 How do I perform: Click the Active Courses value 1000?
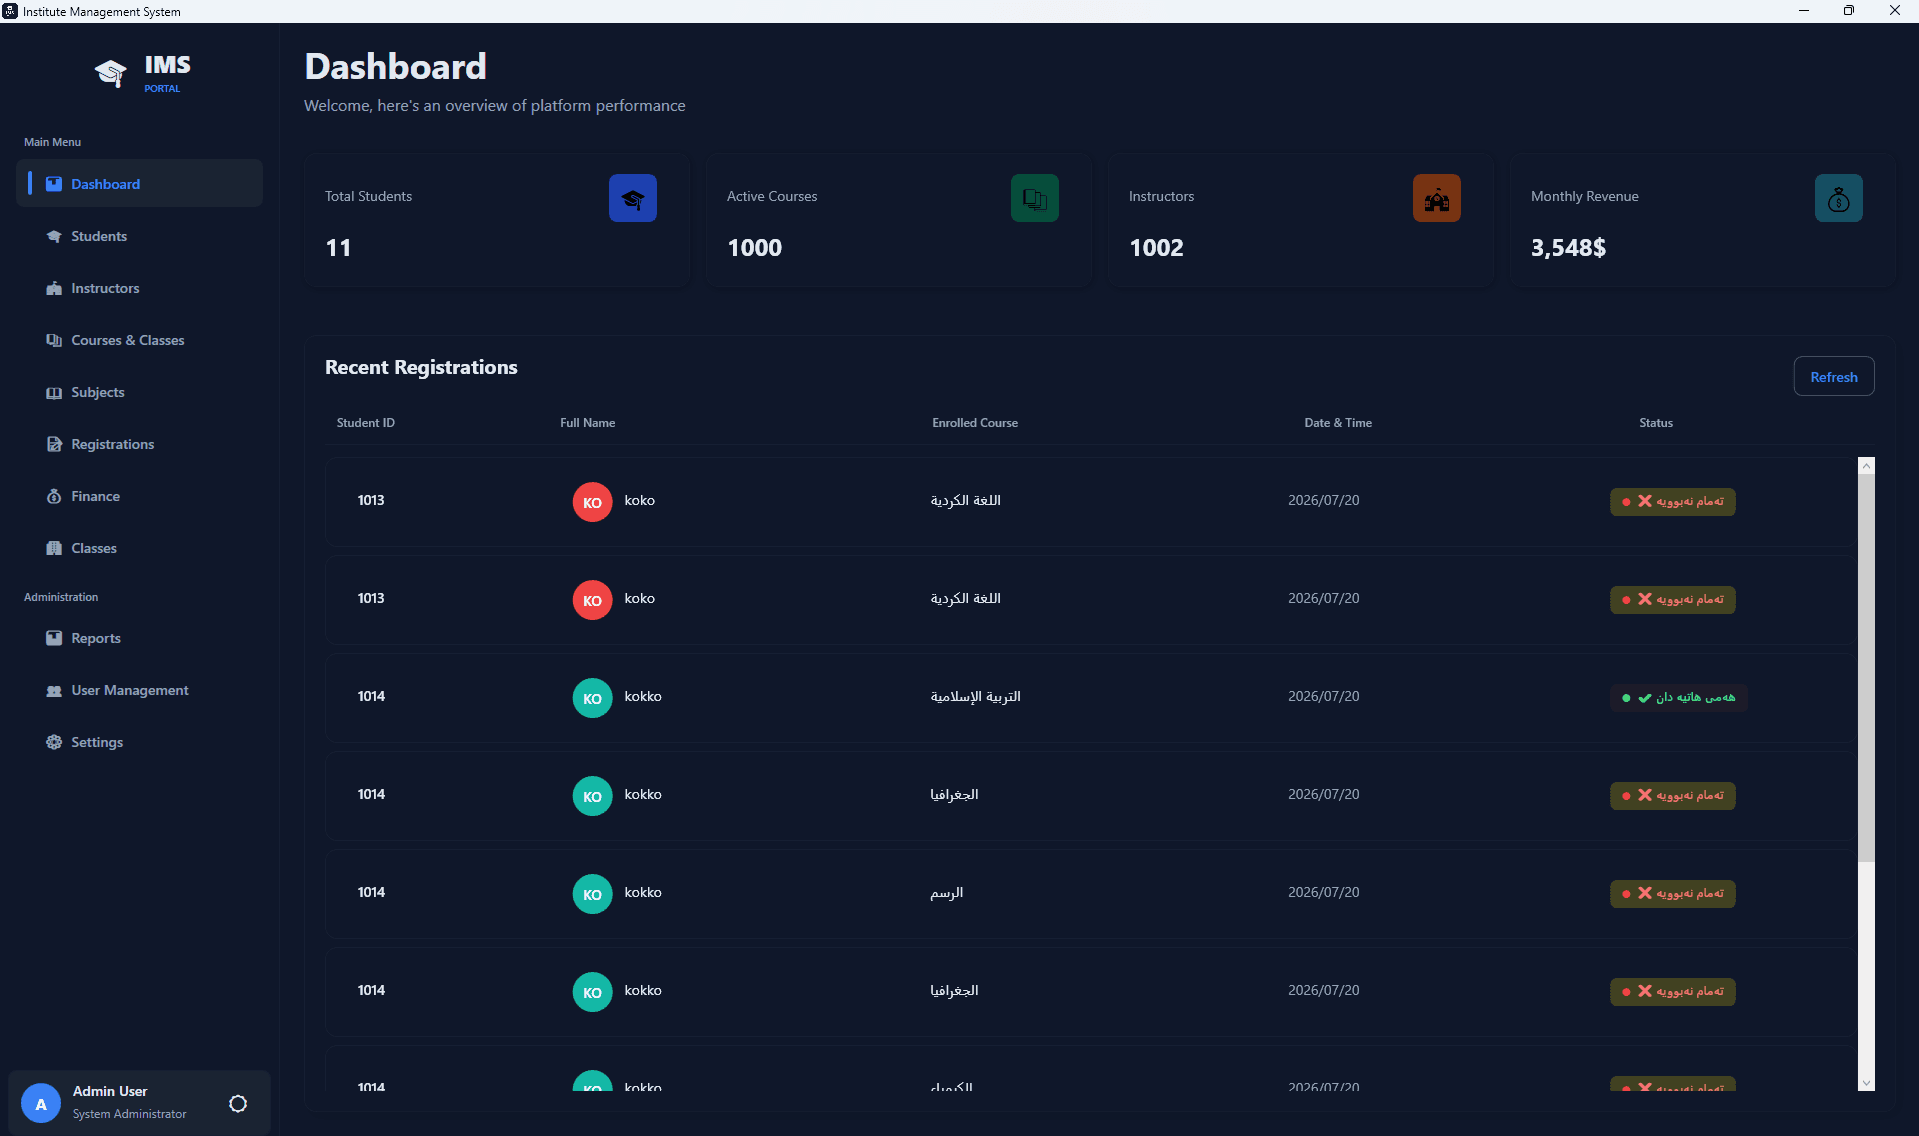[x=755, y=248]
